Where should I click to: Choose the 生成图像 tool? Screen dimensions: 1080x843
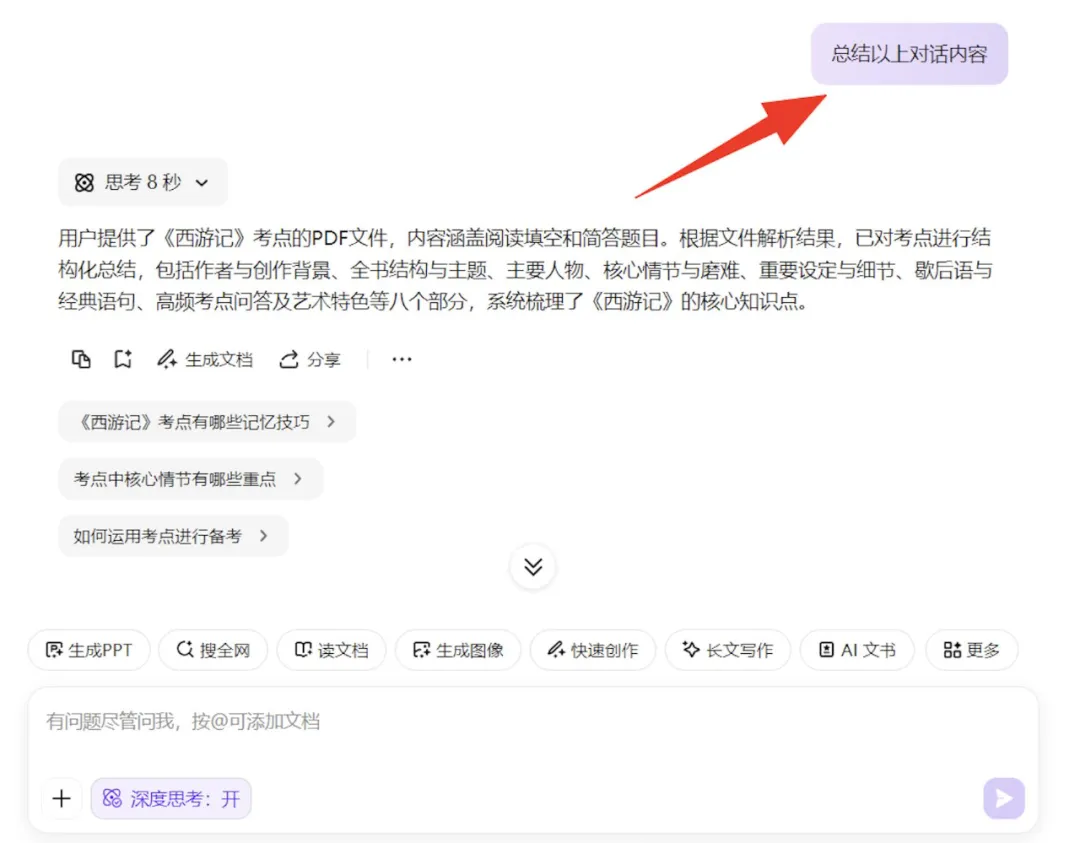point(458,649)
